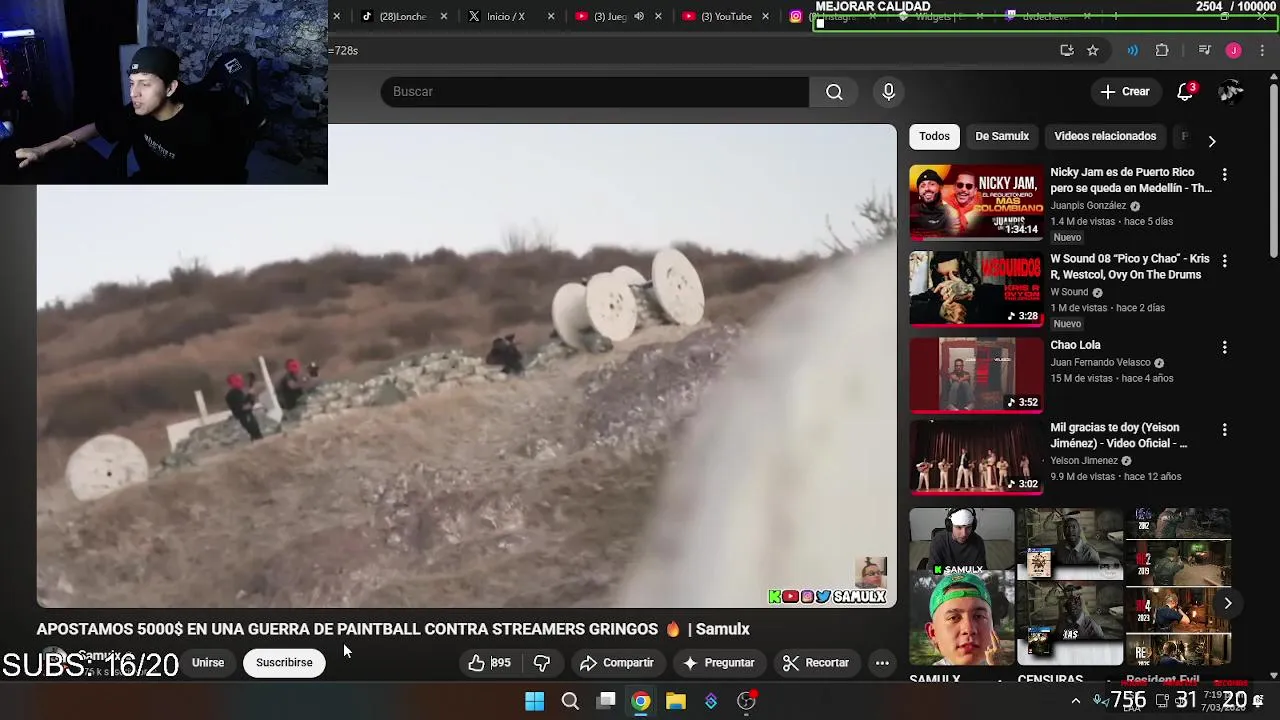Select the Videos relacionados chip
1280x720 pixels.
1105,136
